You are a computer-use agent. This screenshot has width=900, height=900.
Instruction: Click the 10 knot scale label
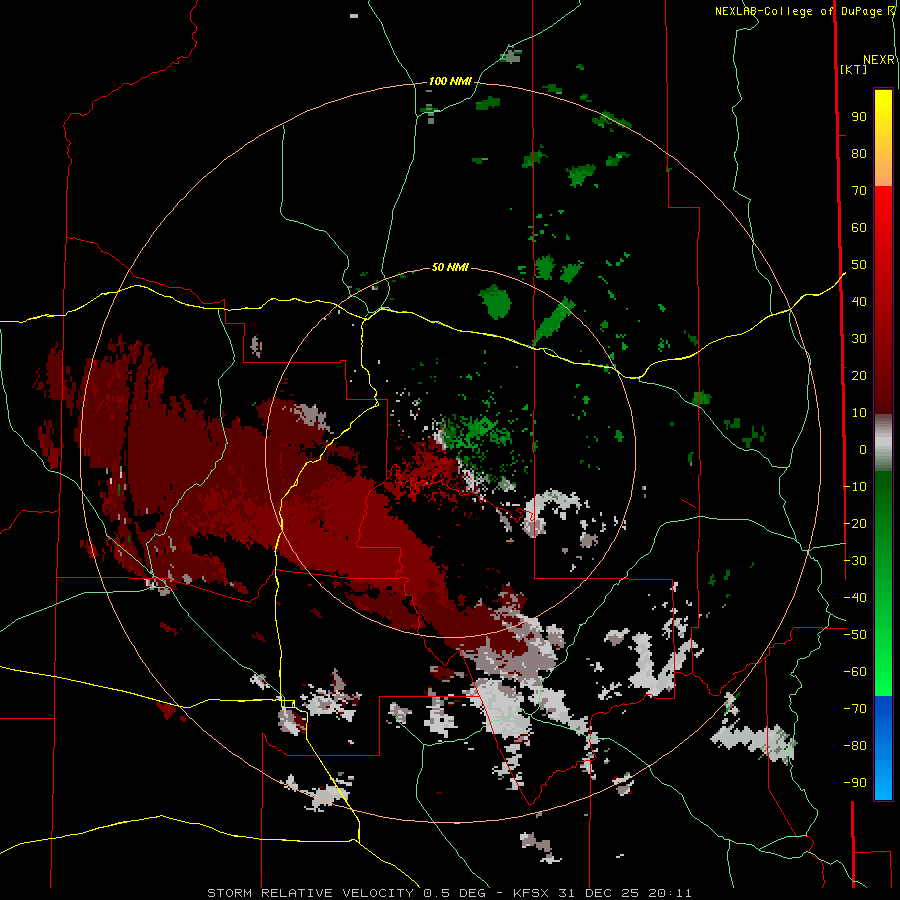(x=859, y=413)
